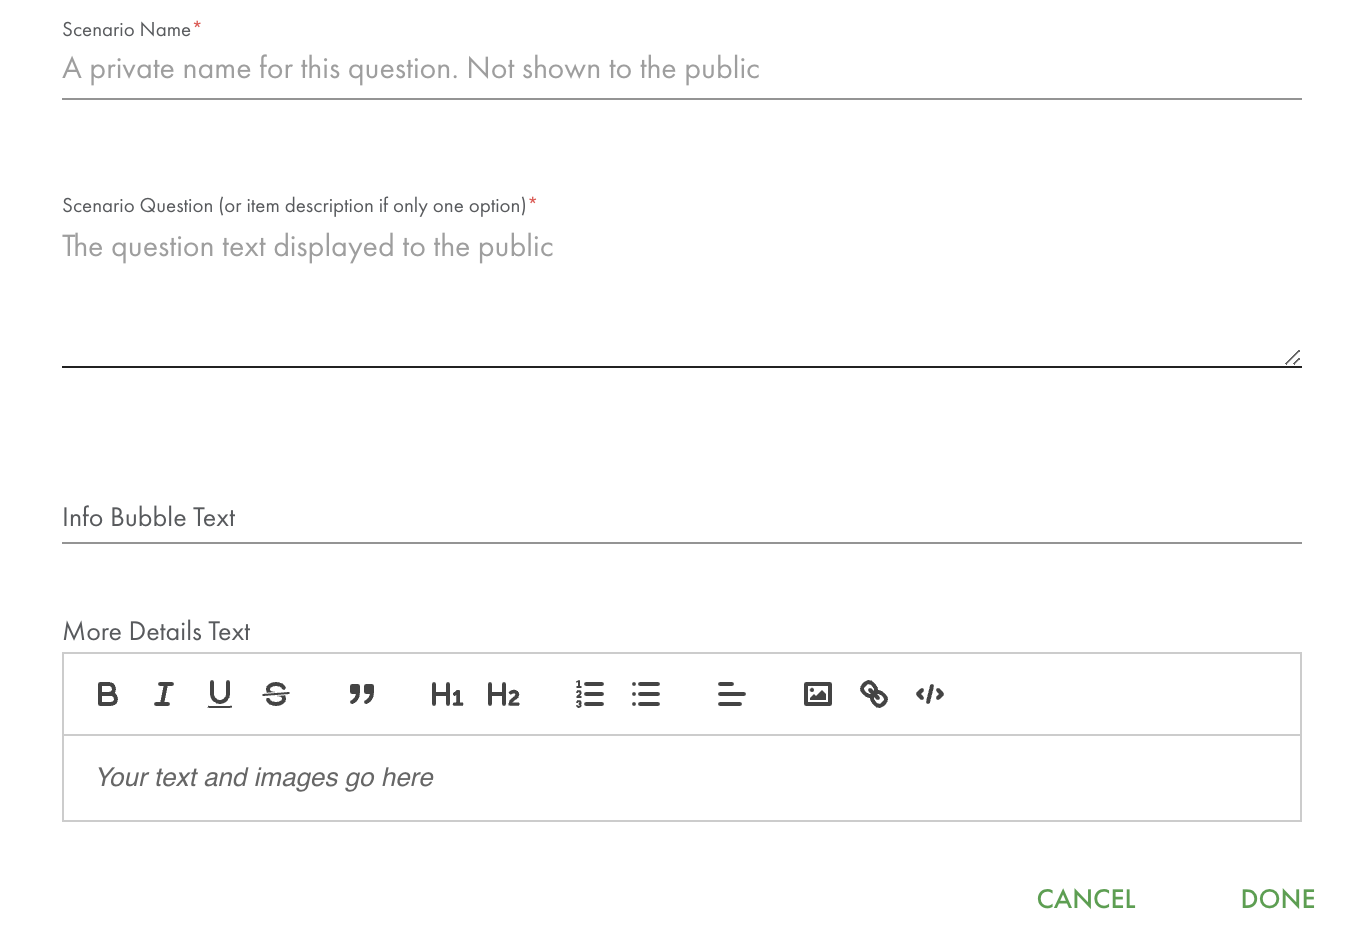Insert a block quote
The image size is (1368, 948).
tap(362, 694)
